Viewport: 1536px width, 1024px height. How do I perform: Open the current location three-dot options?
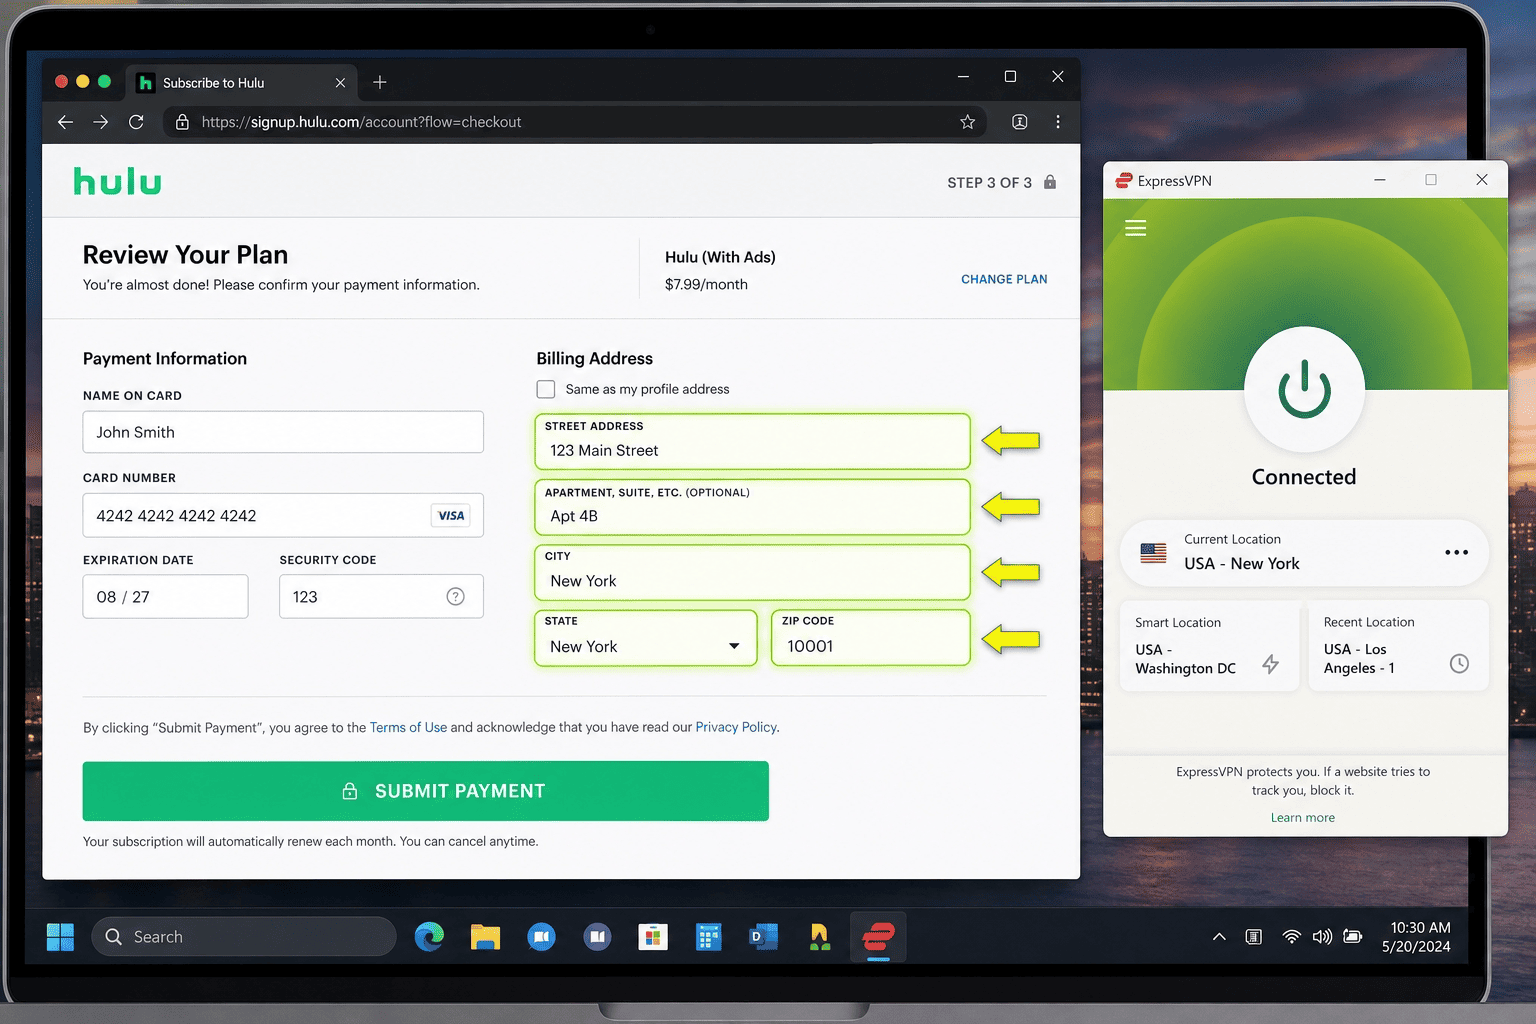1456,552
